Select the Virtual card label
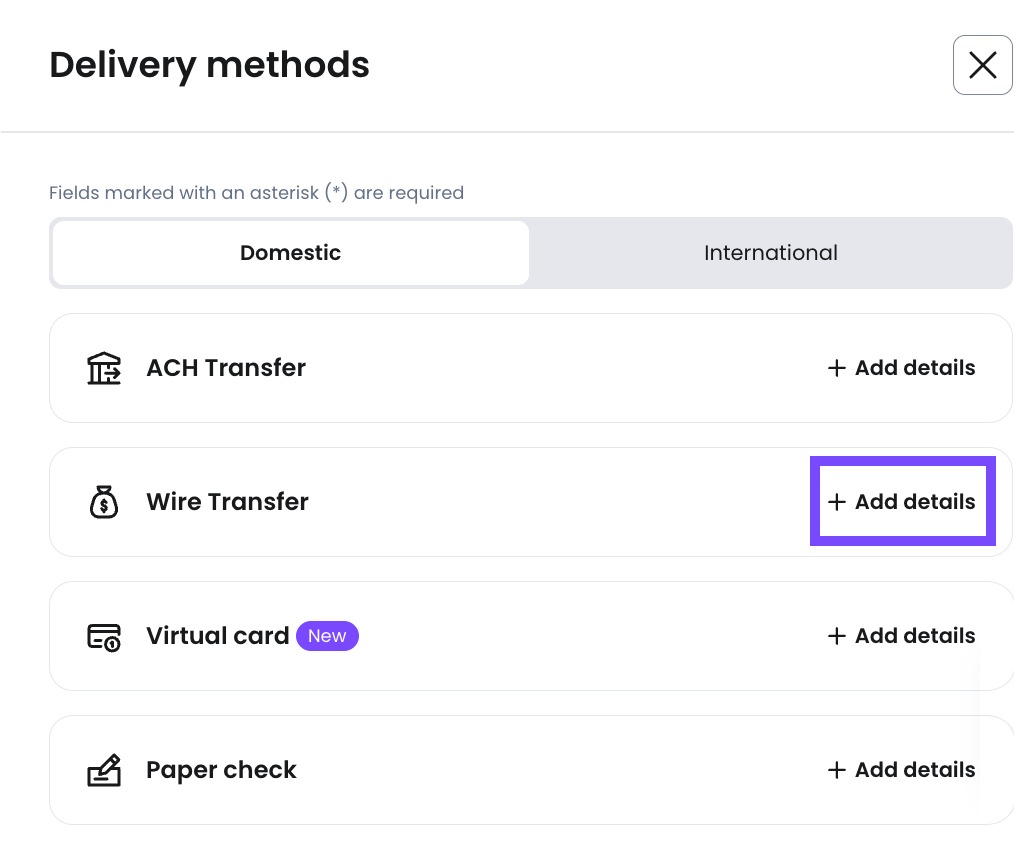1014x842 pixels. tap(217, 636)
